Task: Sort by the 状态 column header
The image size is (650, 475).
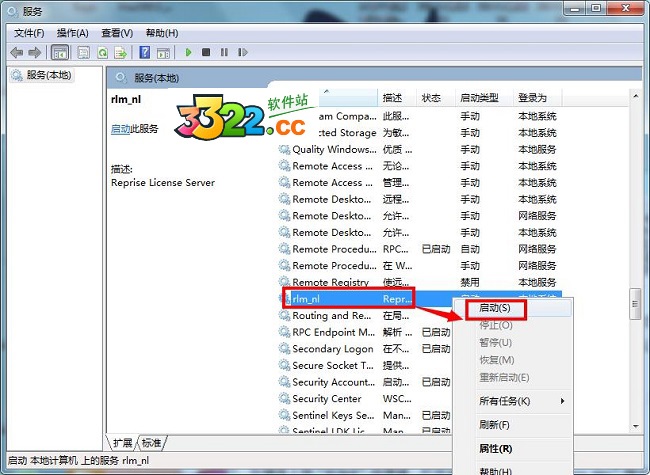Action: click(435, 98)
